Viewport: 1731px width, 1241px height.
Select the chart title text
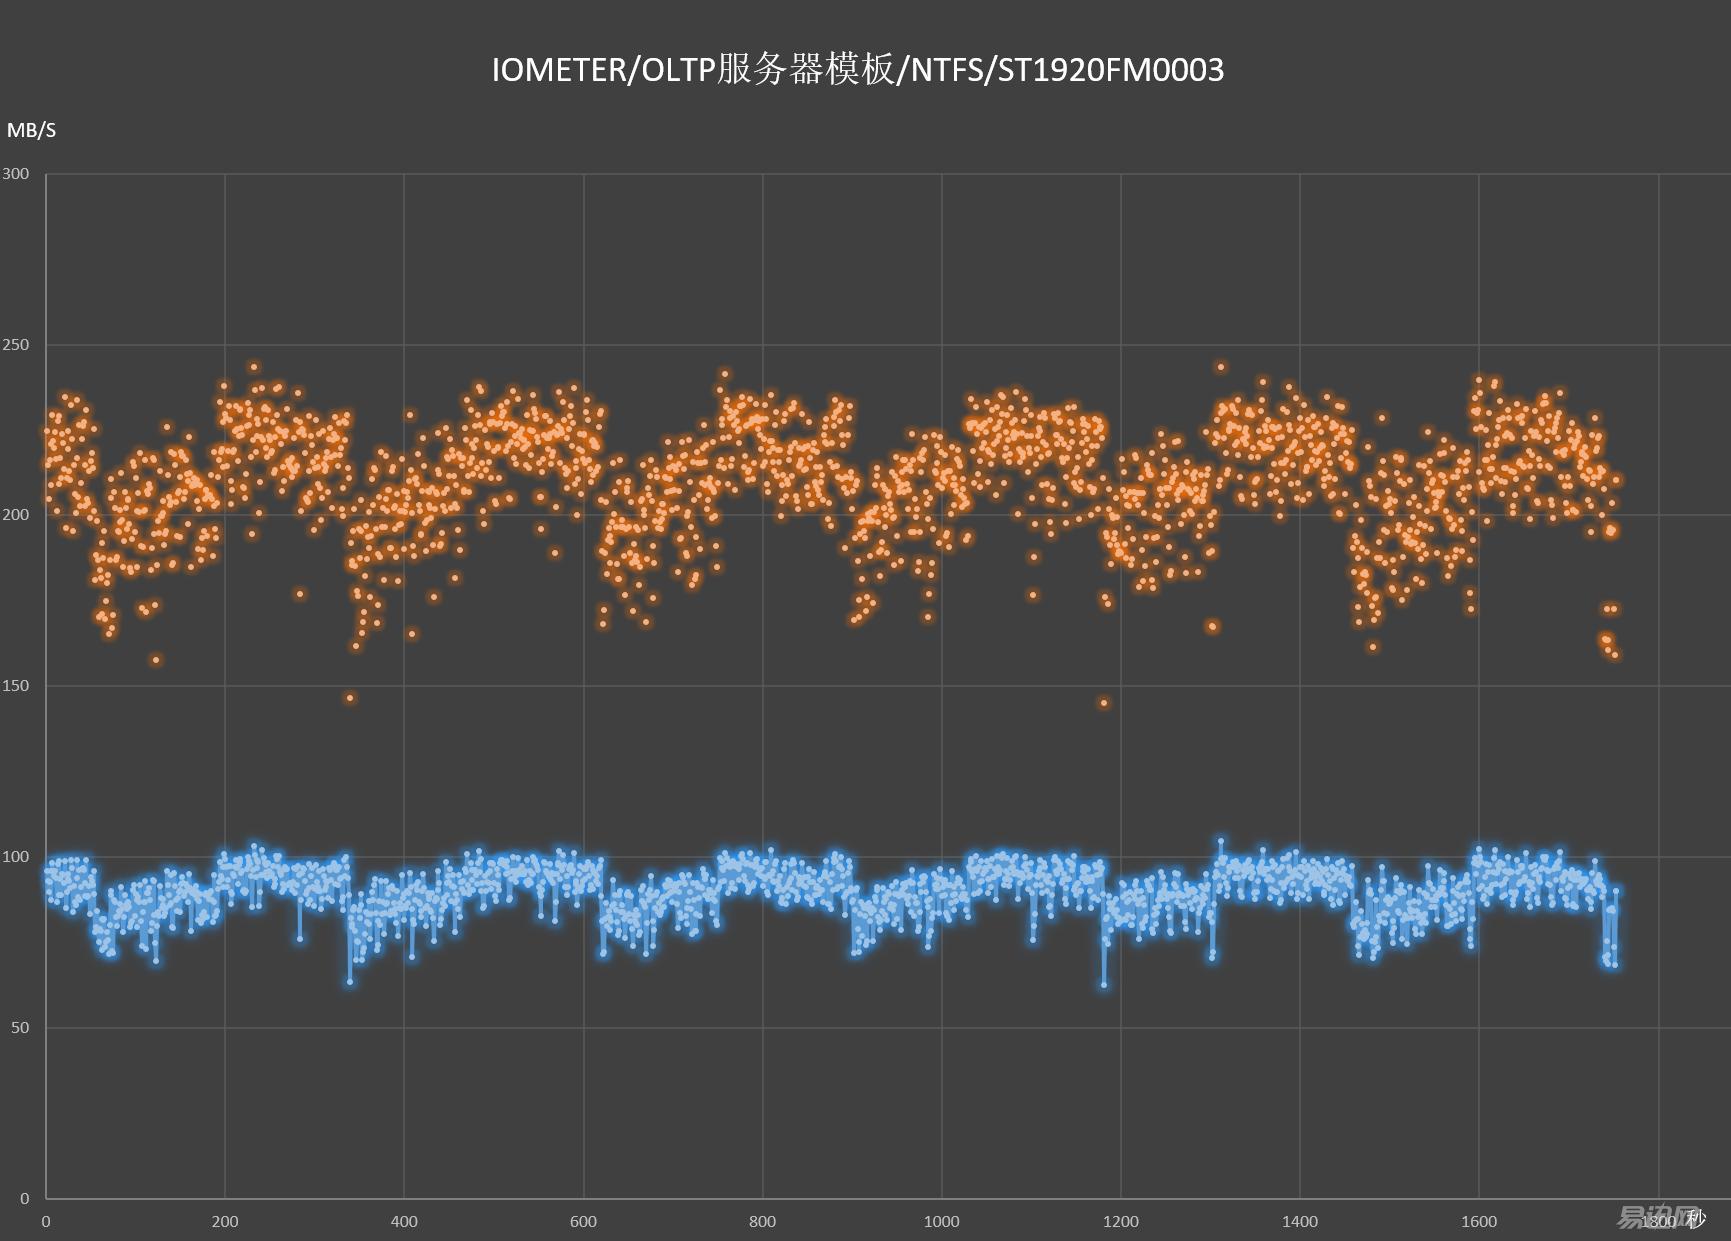tap(858, 70)
